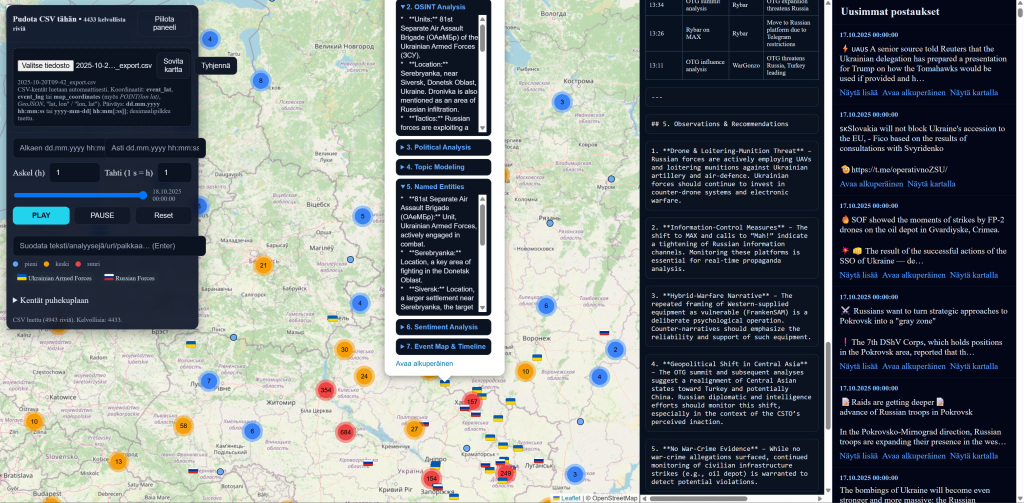The image size is (1024, 503).
Task: Open the orange 21 cluster marker
Action: [263, 265]
